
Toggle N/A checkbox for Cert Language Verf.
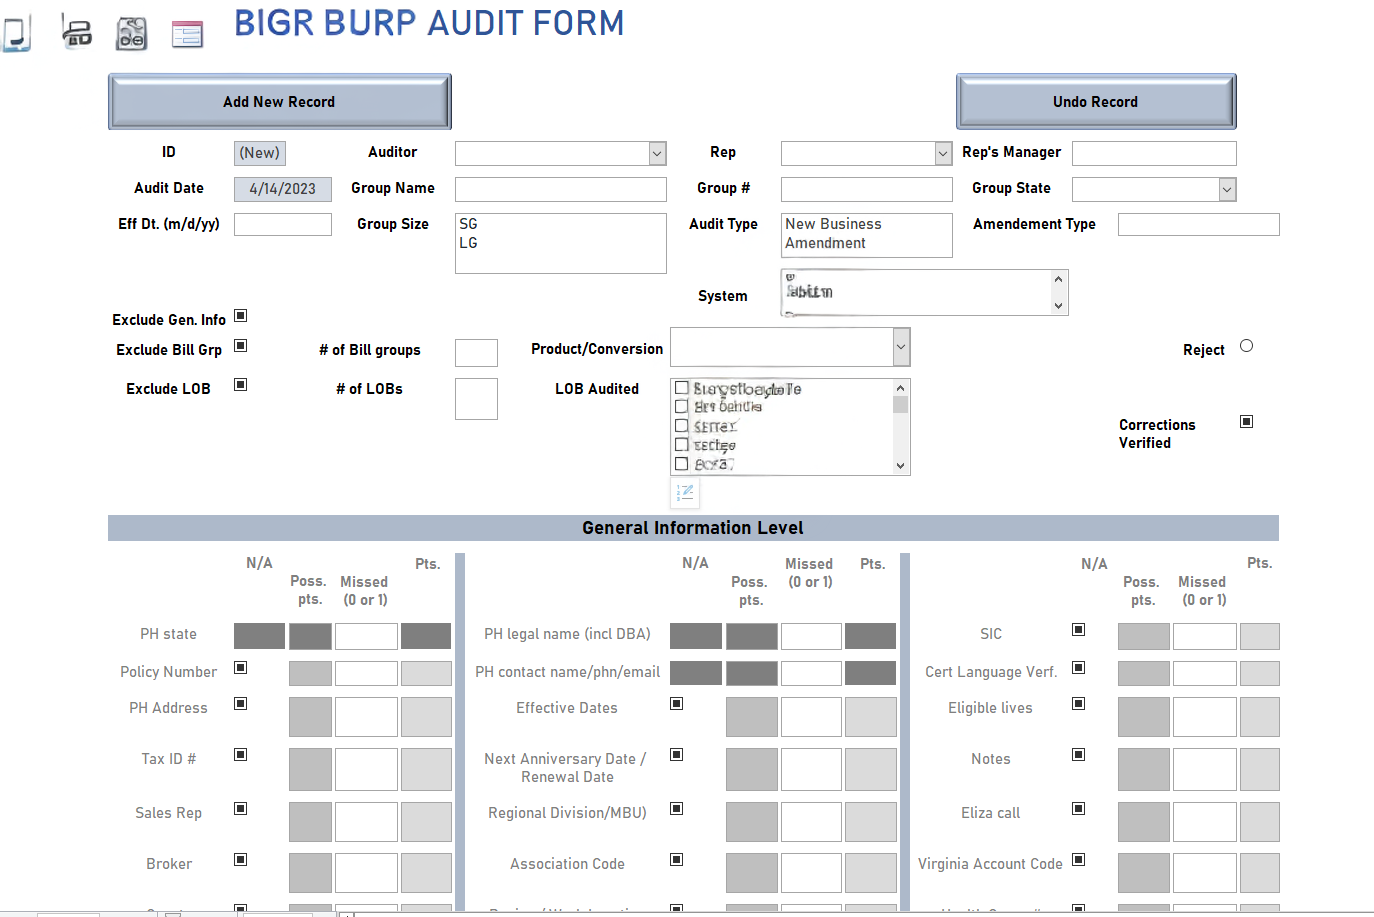1079,667
